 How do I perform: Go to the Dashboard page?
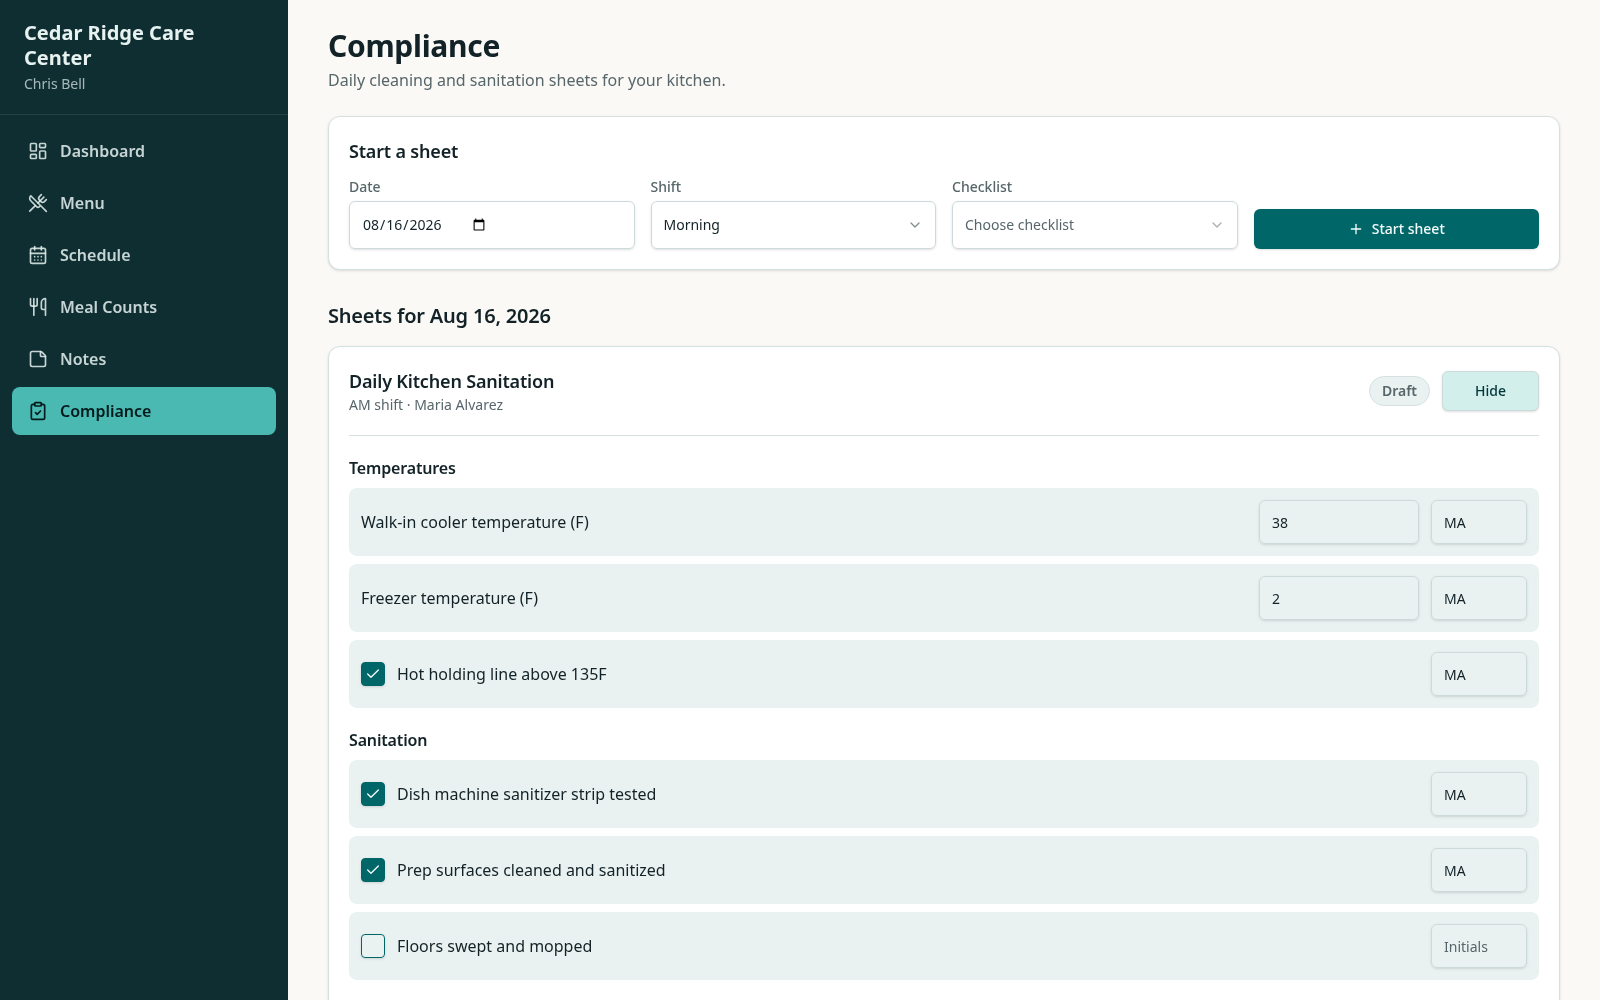144,151
